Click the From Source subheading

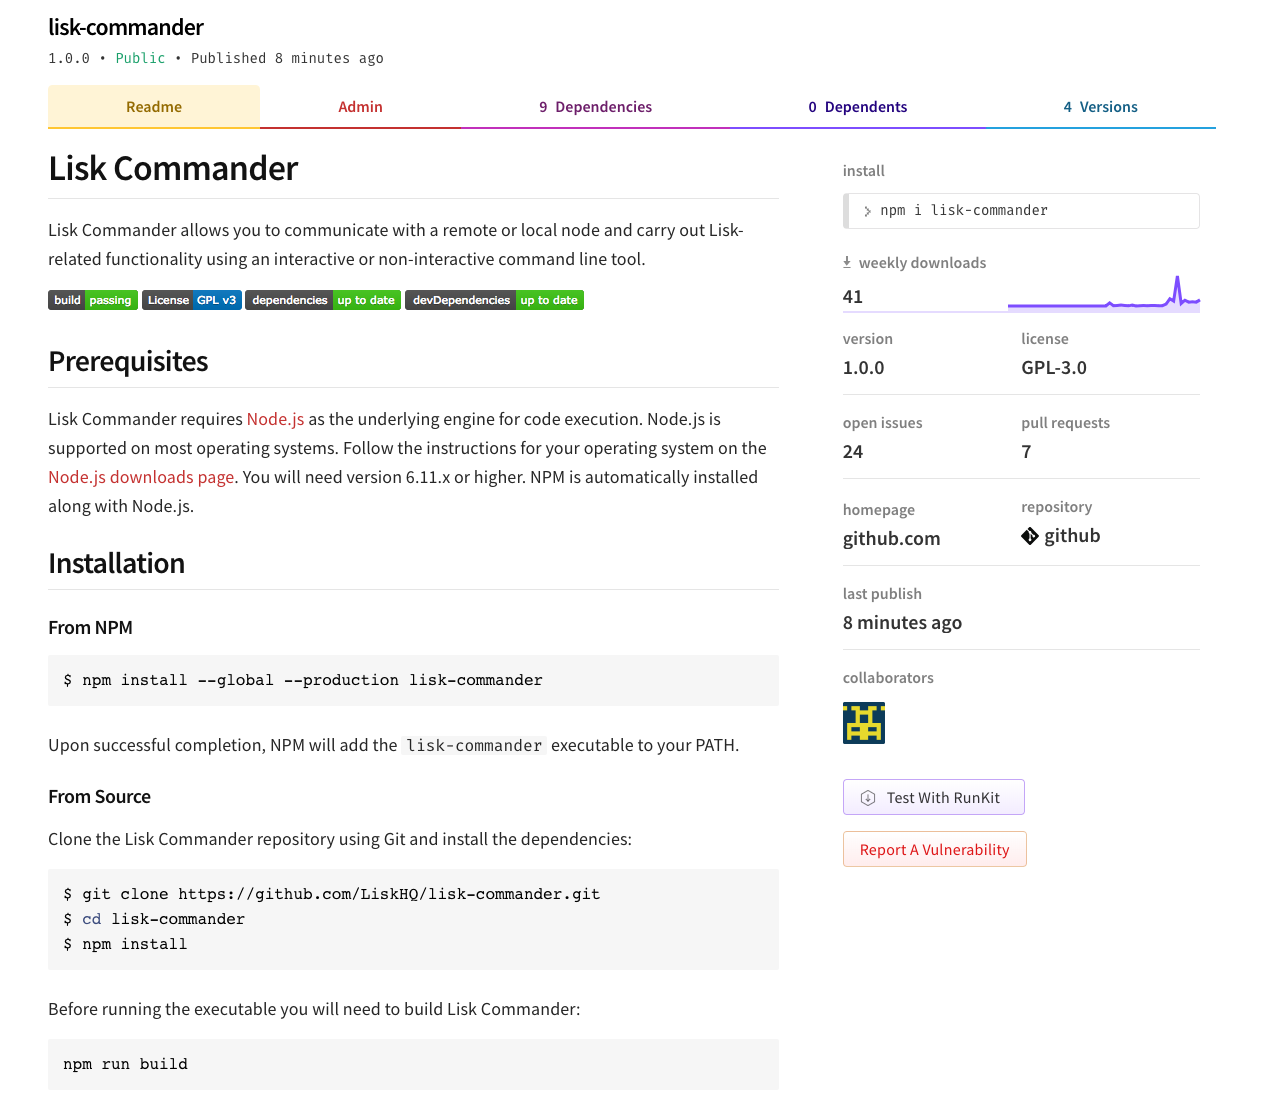[x=99, y=796]
